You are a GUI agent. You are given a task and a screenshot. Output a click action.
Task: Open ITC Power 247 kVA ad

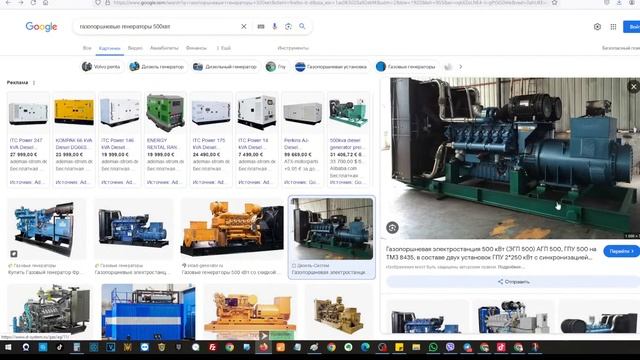[x=28, y=140]
